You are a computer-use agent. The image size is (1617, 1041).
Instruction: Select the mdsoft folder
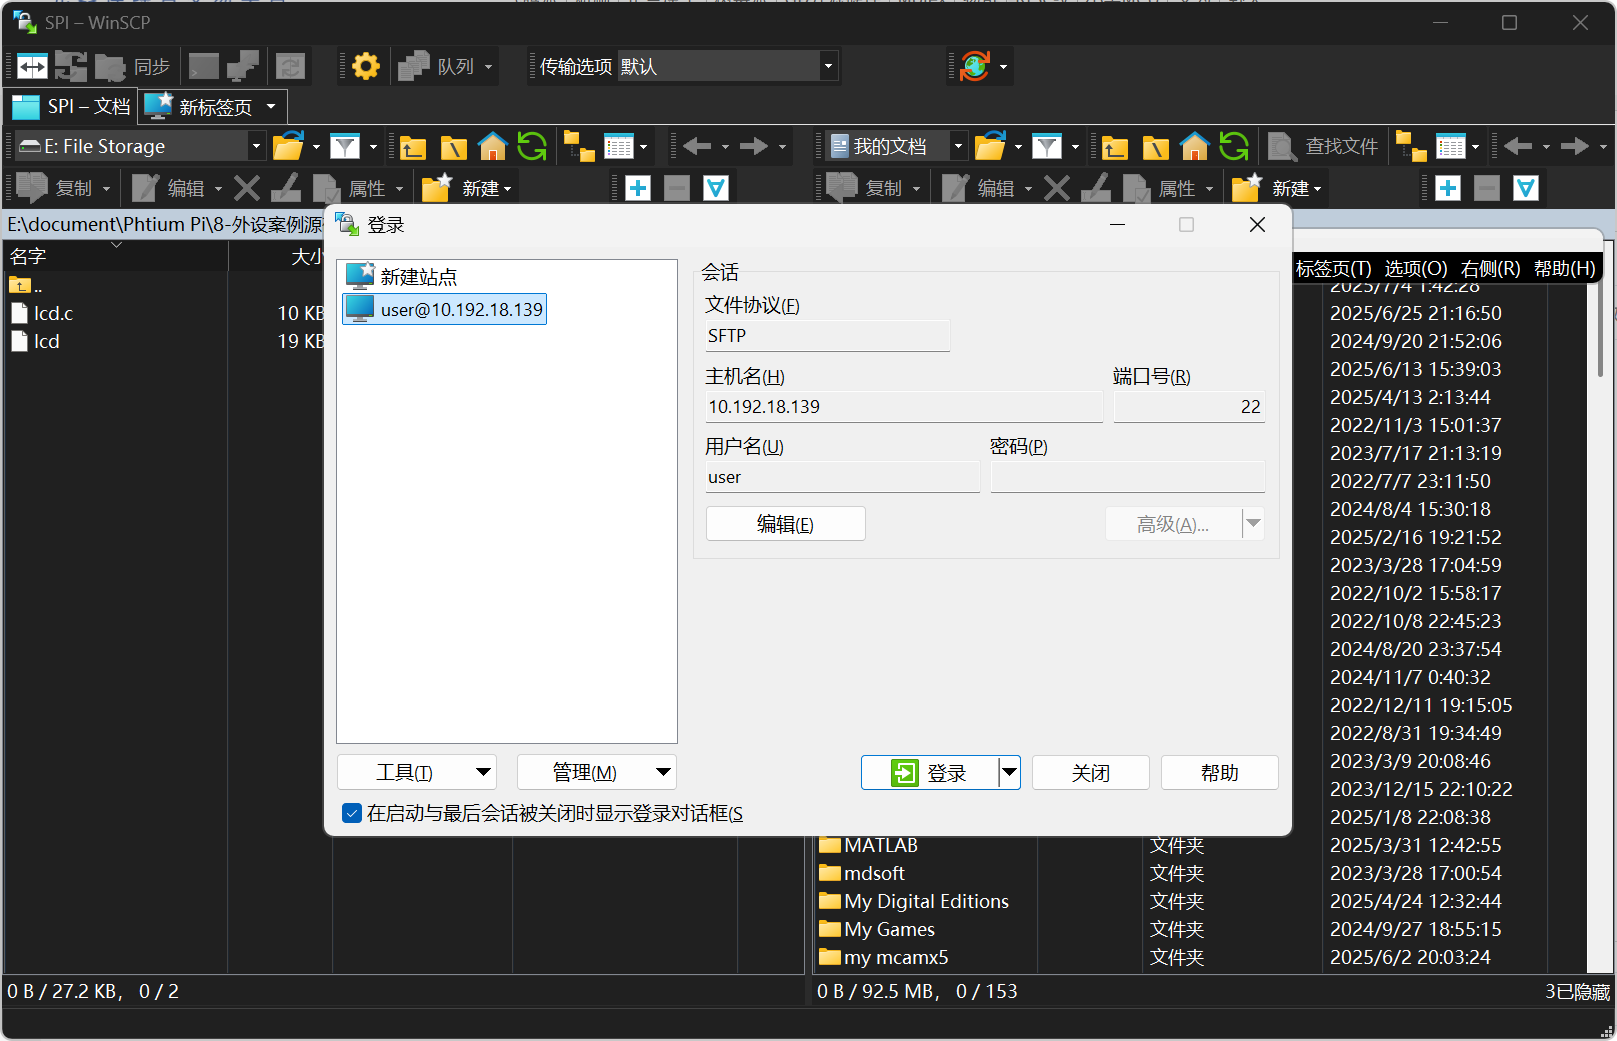coord(862,873)
